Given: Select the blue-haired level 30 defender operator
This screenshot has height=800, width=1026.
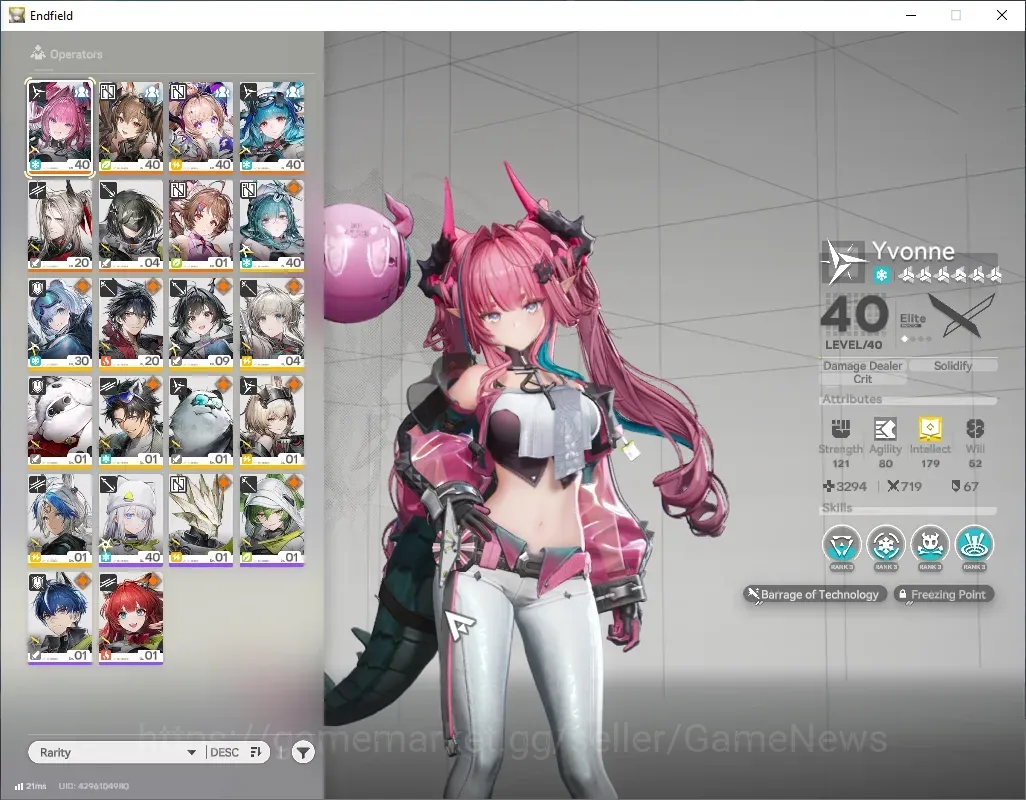Looking at the screenshot, I should pos(60,324).
